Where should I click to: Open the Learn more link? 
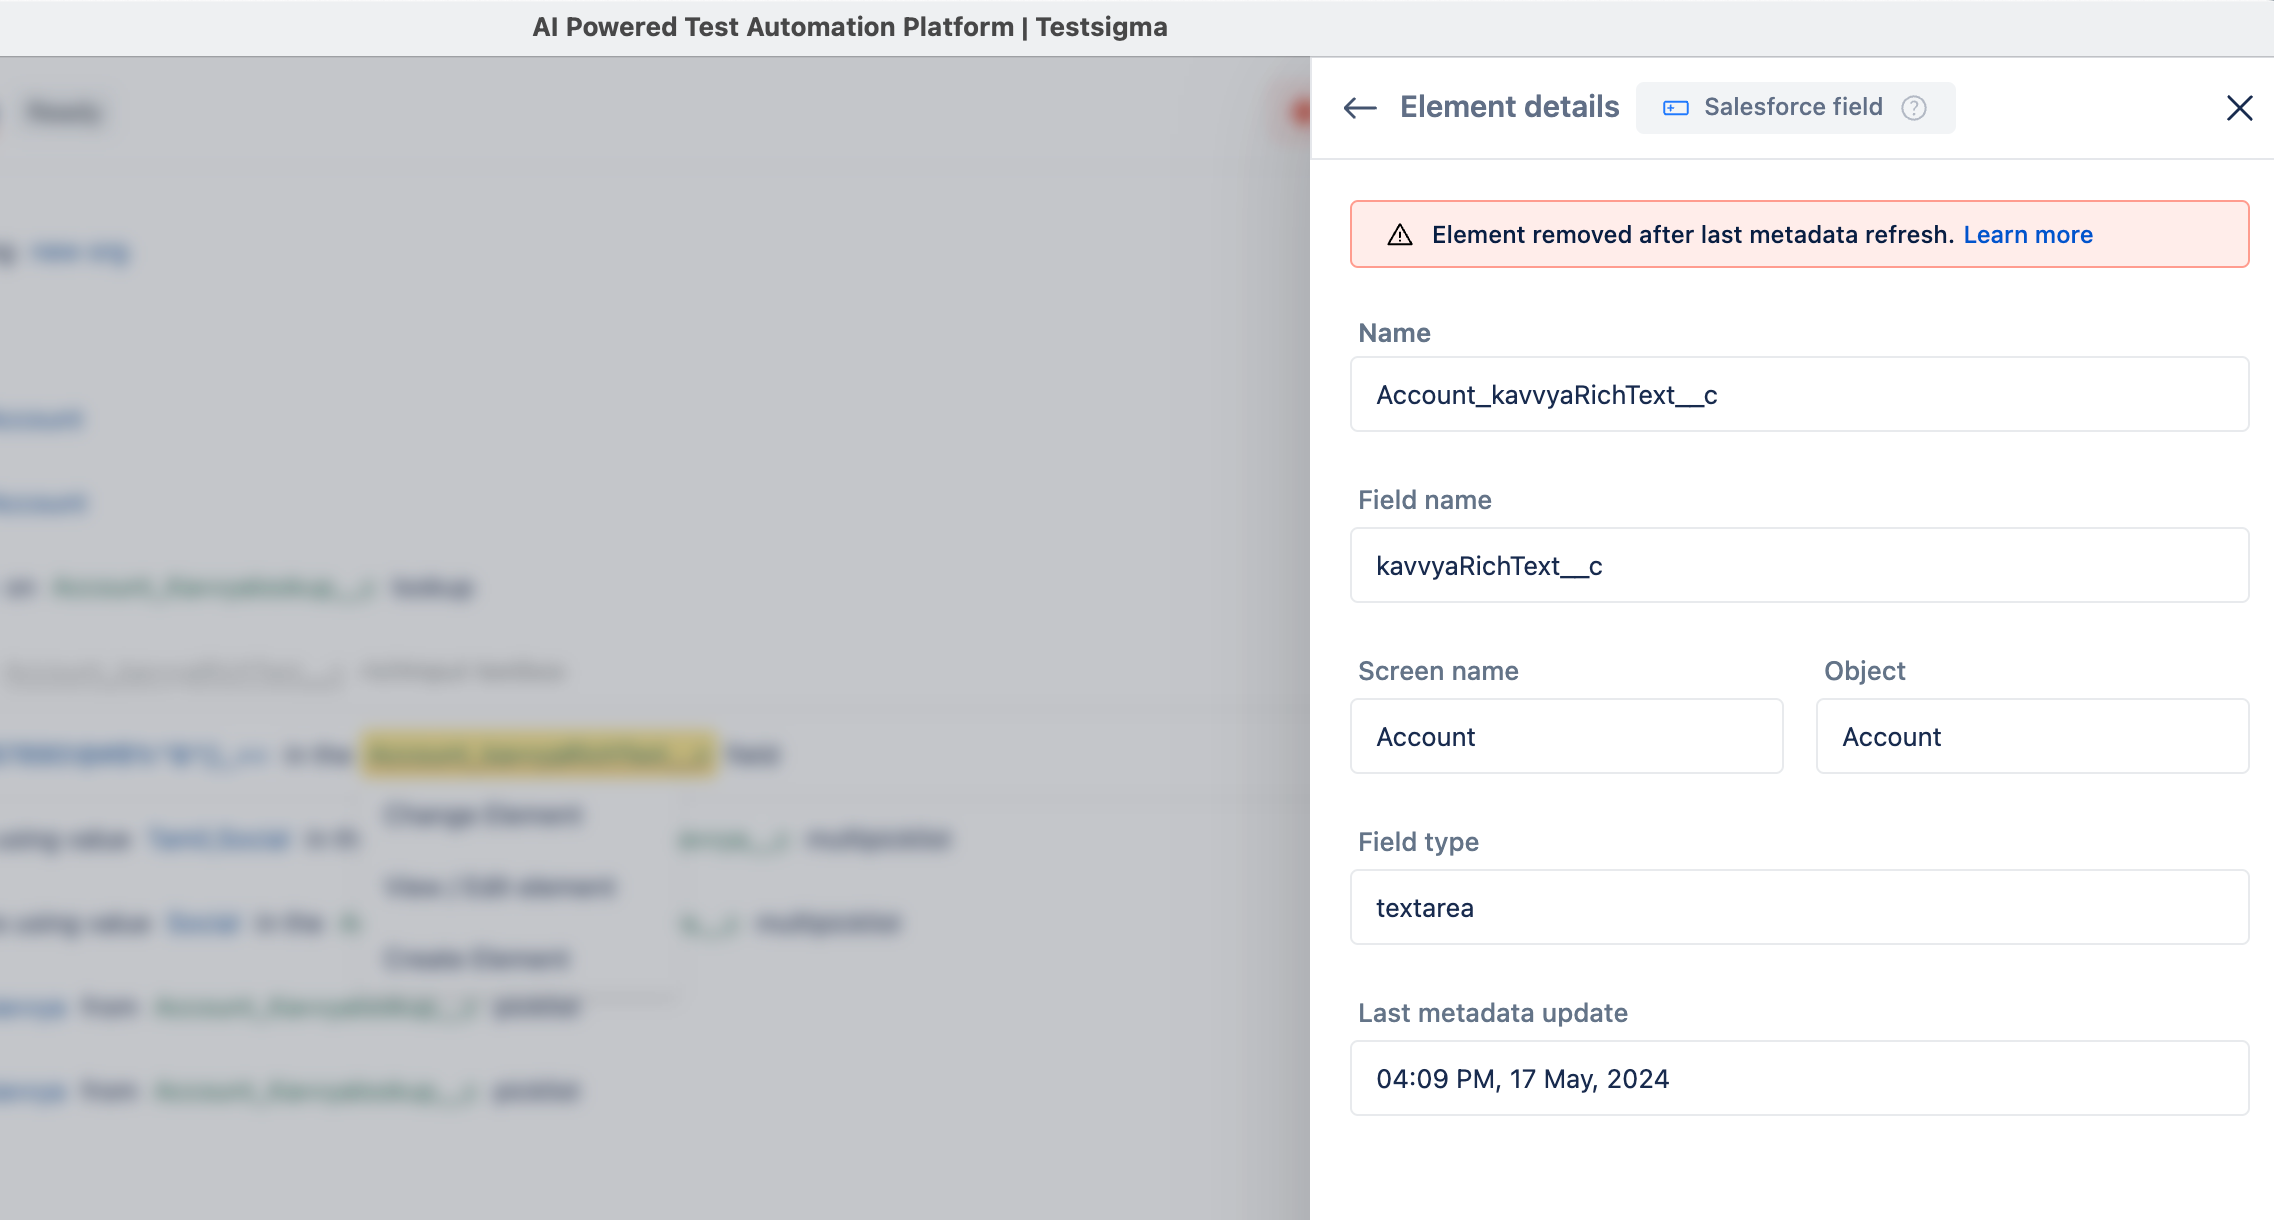[x=2028, y=235]
